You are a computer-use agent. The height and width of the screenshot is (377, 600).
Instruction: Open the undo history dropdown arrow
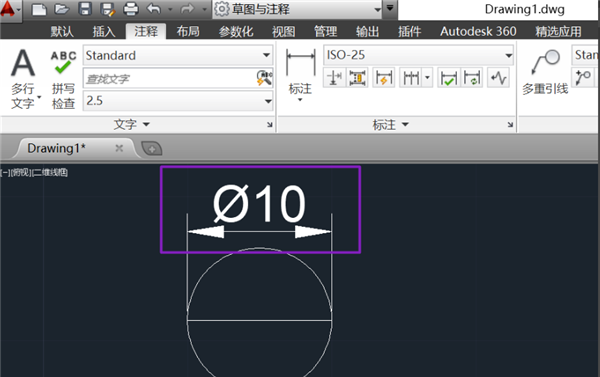tap(170, 10)
